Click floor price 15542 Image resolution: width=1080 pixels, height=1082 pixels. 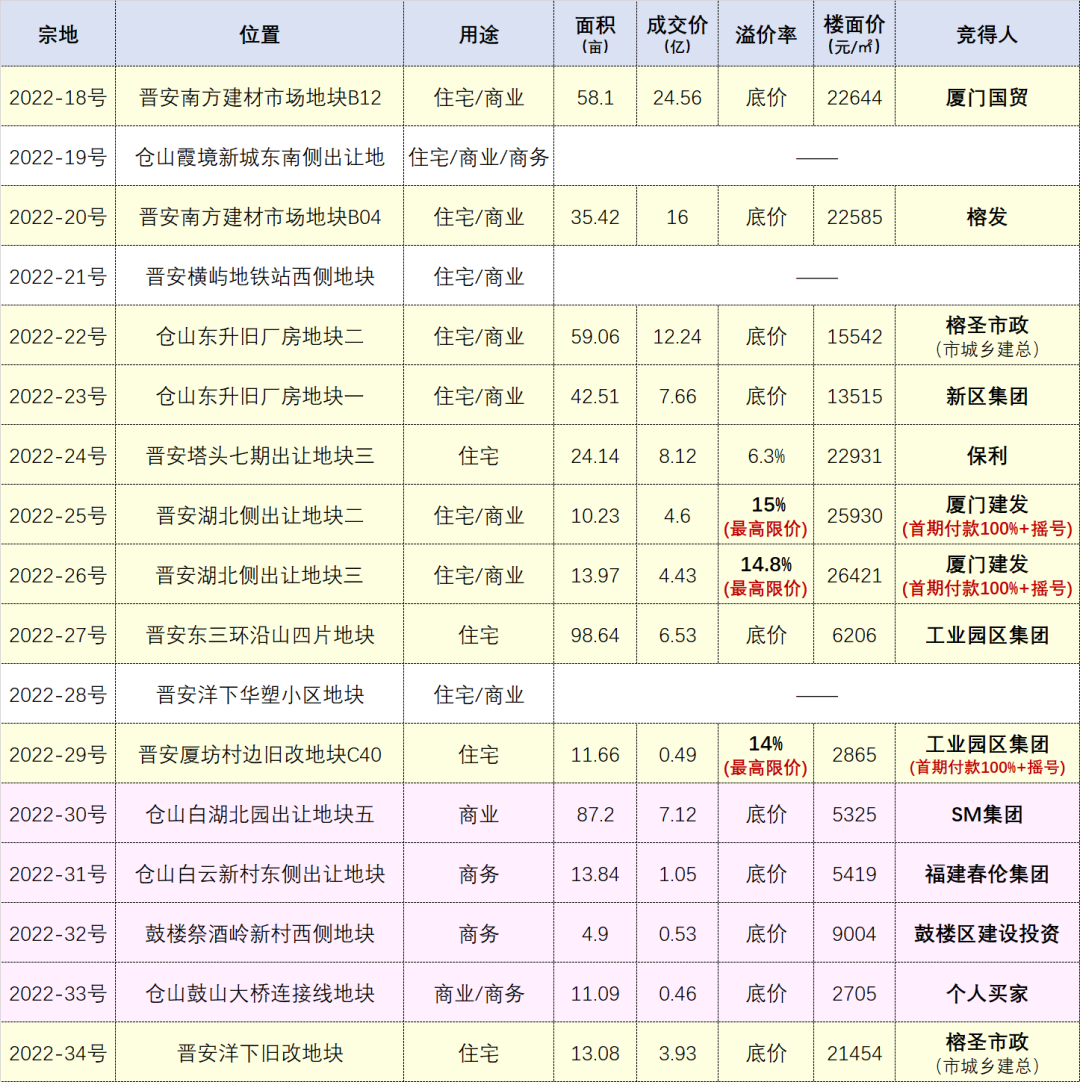[x=854, y=336]
